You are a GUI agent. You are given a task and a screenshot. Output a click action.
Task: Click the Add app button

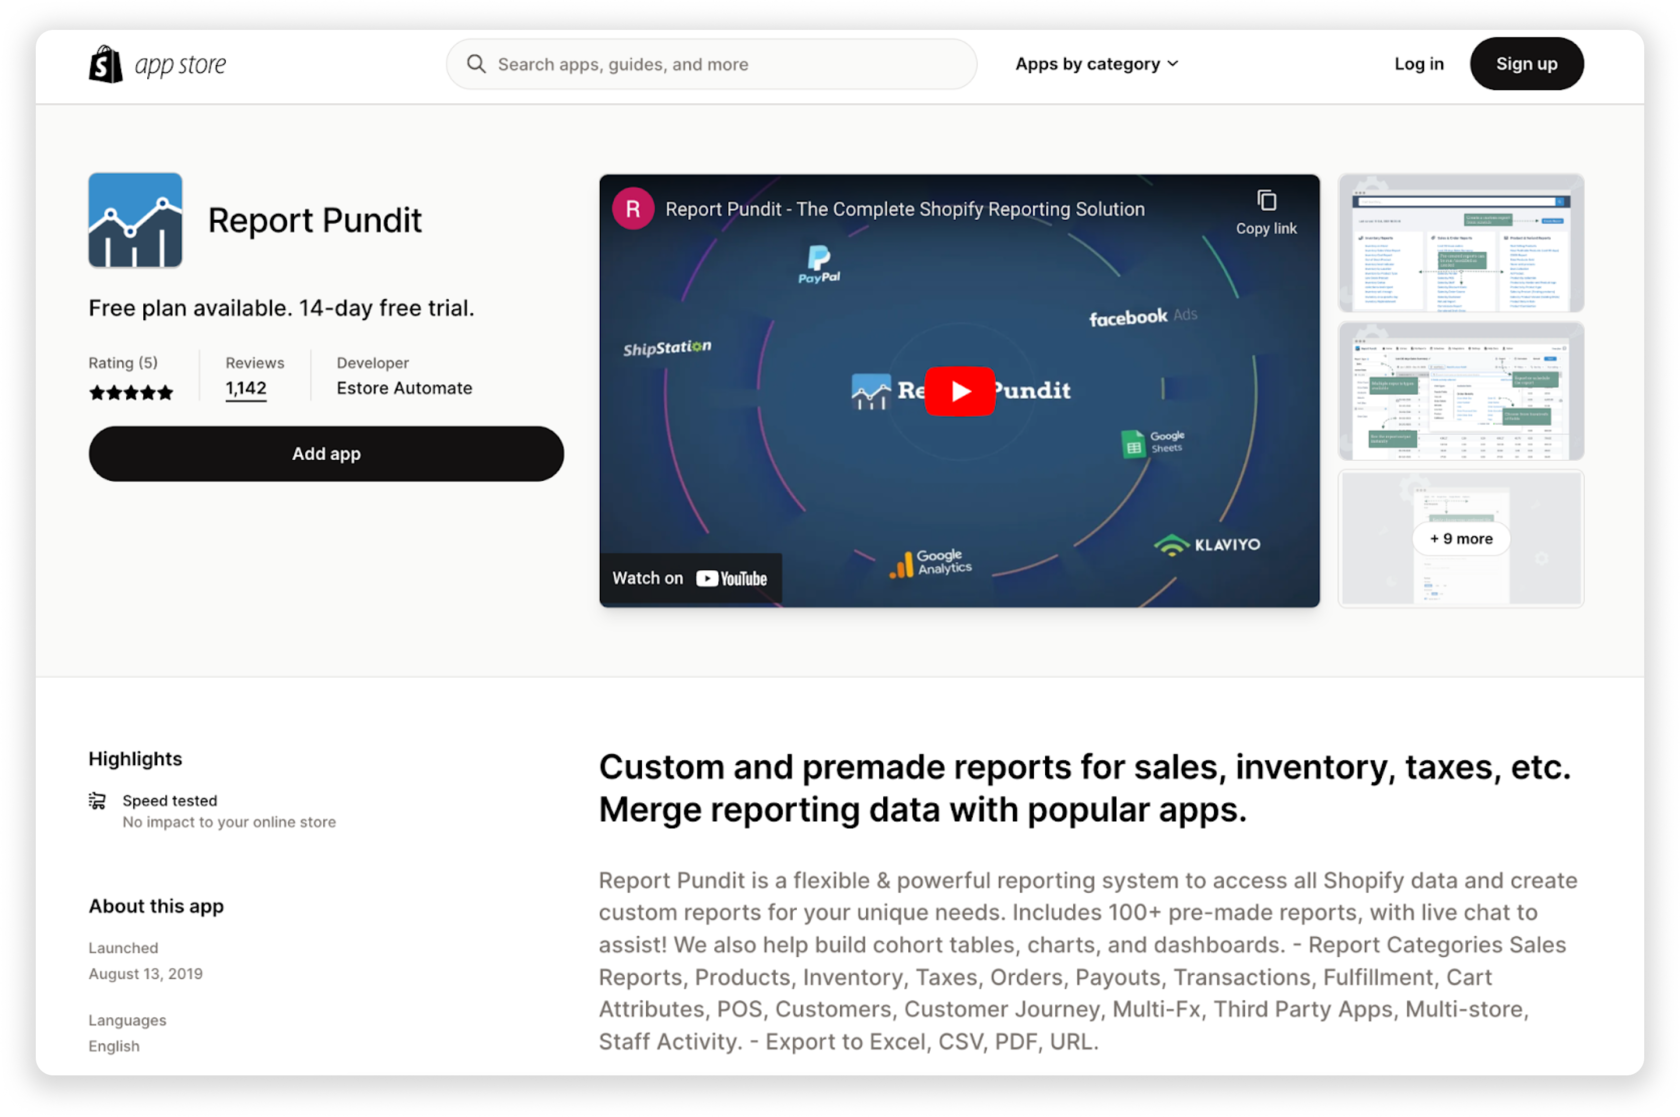tap(326, 453)
